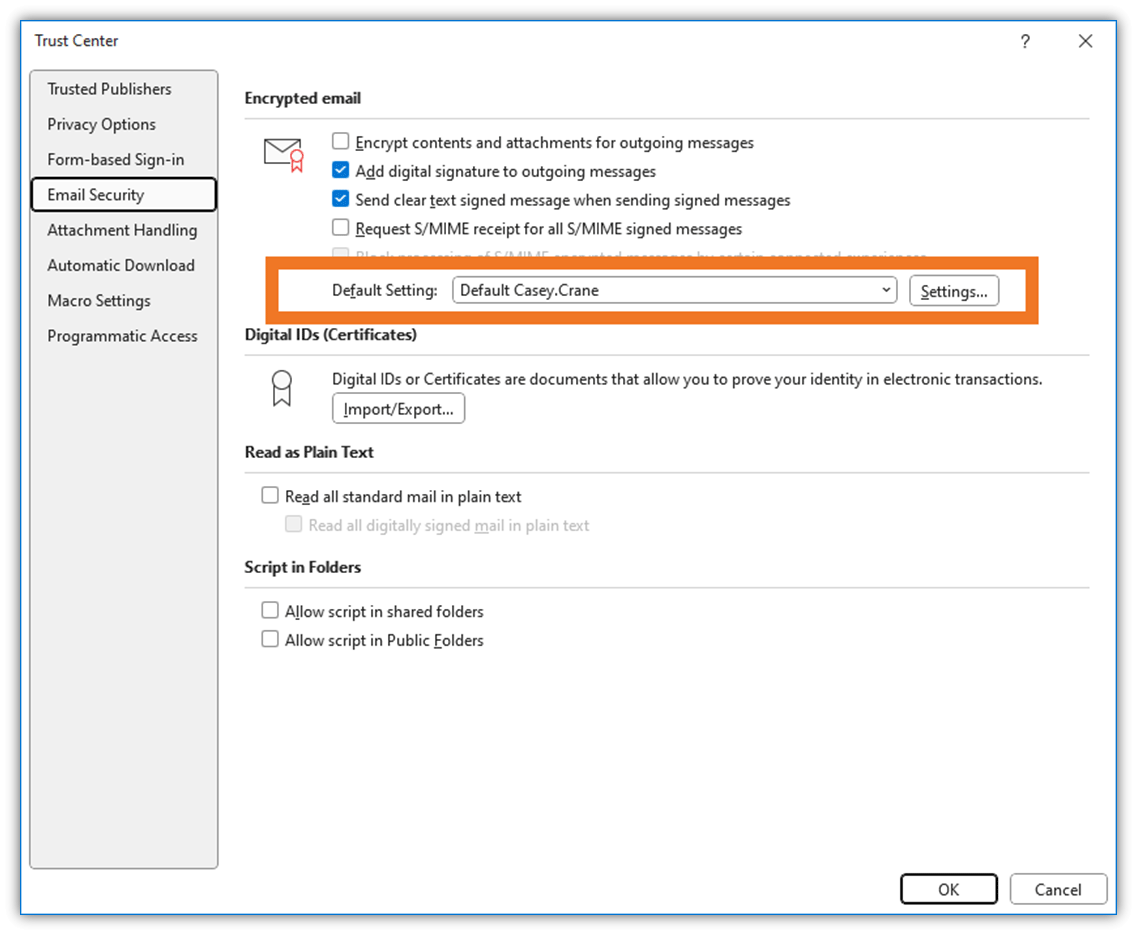1137x935 pixels.
Task: Open the Attachment Handling section
Action: (x=121, y=230)
